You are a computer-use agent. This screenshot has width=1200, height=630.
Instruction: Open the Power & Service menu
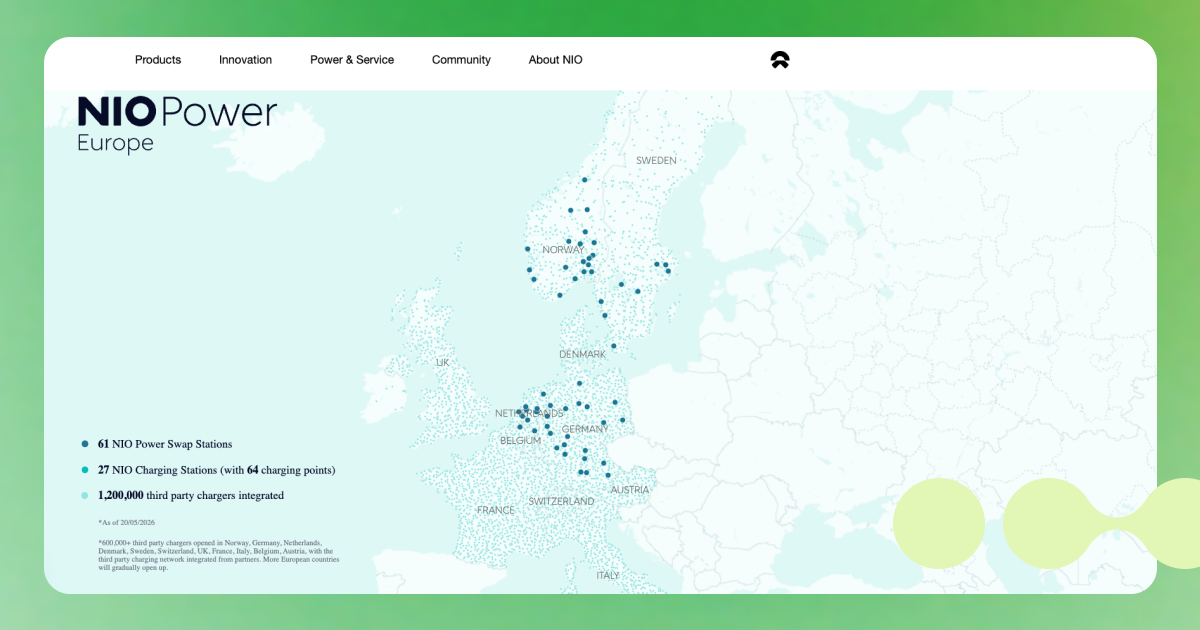[x=352, y=60]
